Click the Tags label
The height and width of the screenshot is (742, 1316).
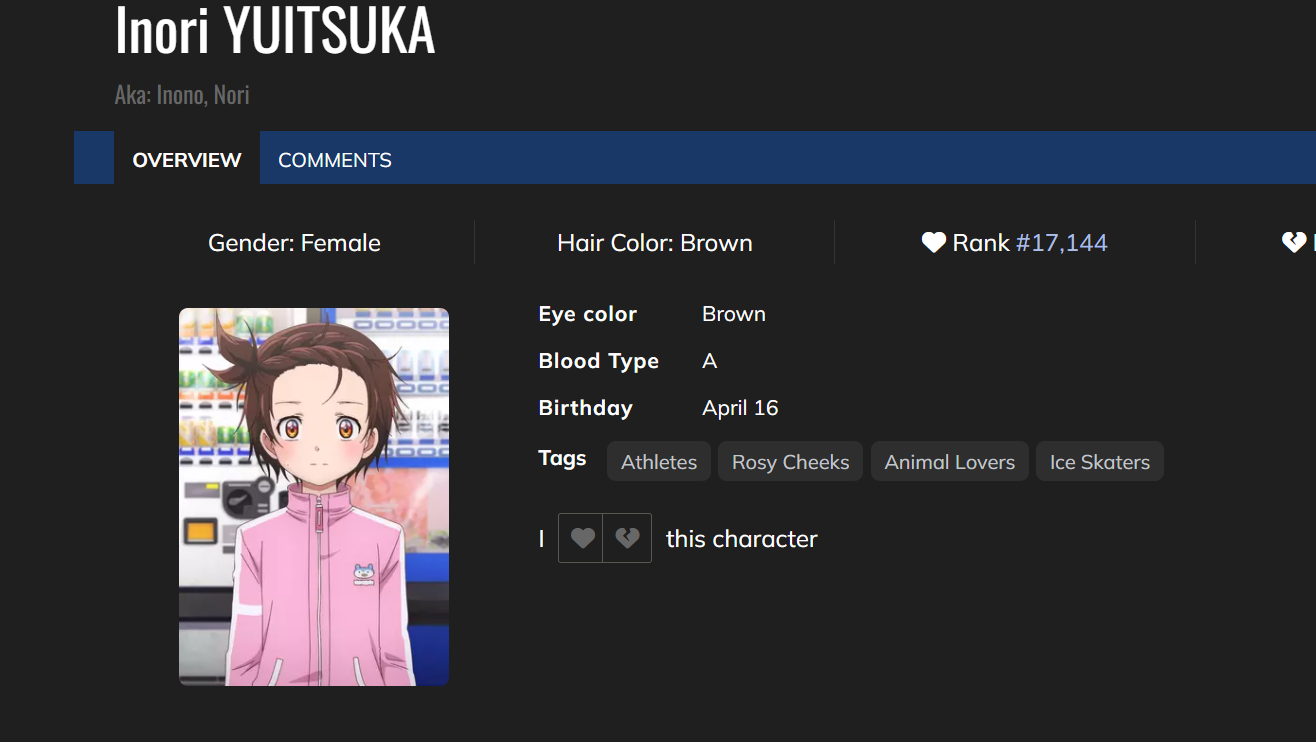[x=562, y=458]
